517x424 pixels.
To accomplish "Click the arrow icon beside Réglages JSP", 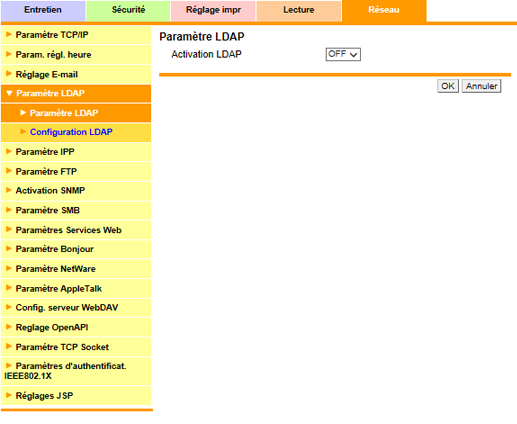I will click(9, 395).
